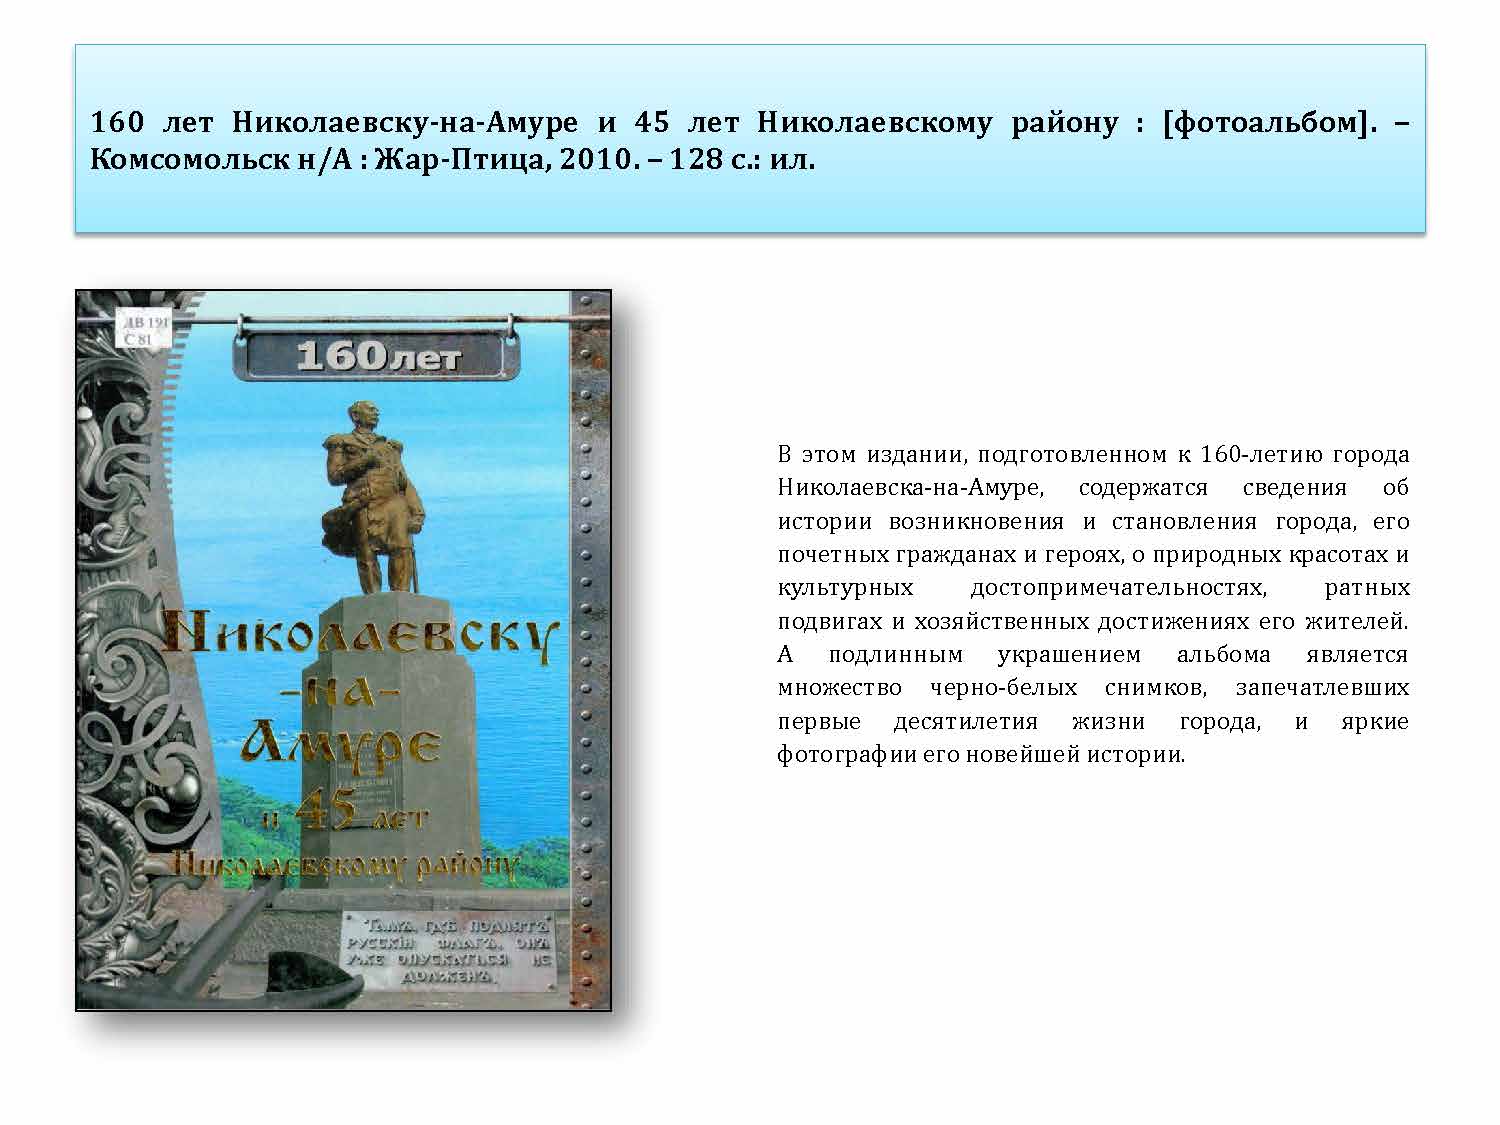
Task: Click the year "2010" in the citation
Action: pos(591,158)
